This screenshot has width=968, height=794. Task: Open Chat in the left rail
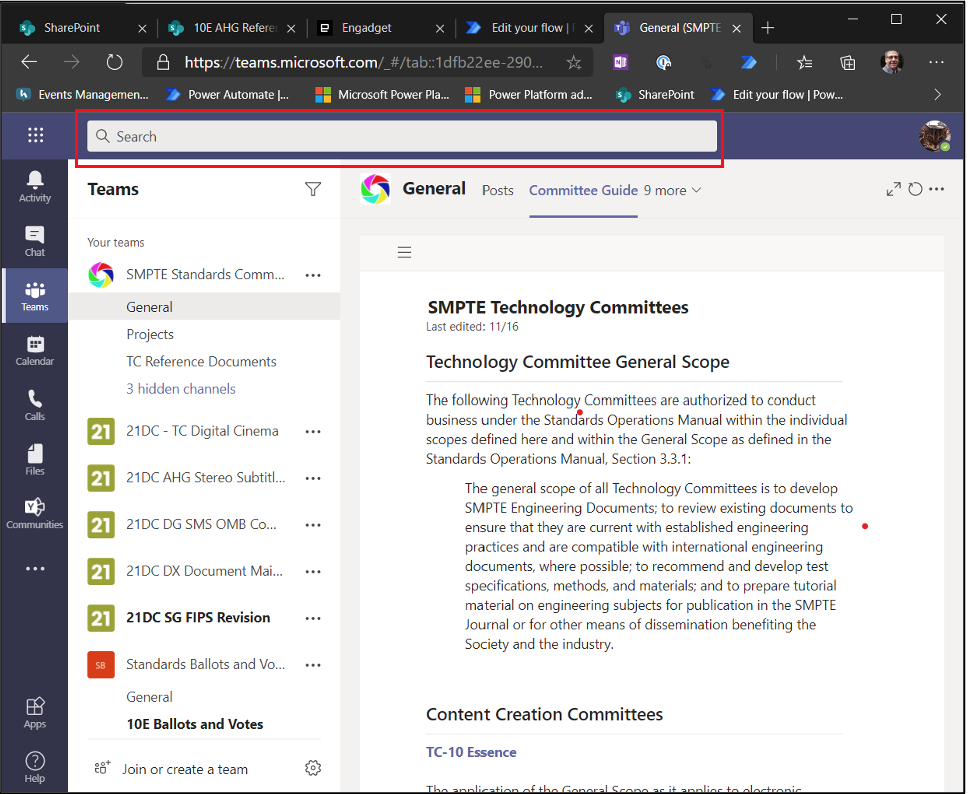point(35,241)
